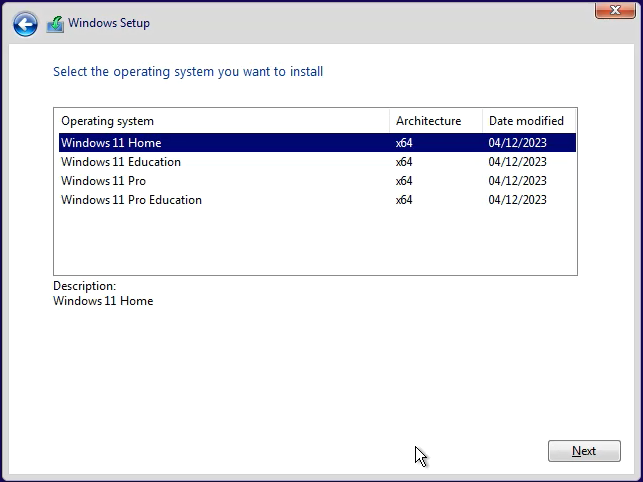Click the Windows 11 Home description text

pos(103,301)
